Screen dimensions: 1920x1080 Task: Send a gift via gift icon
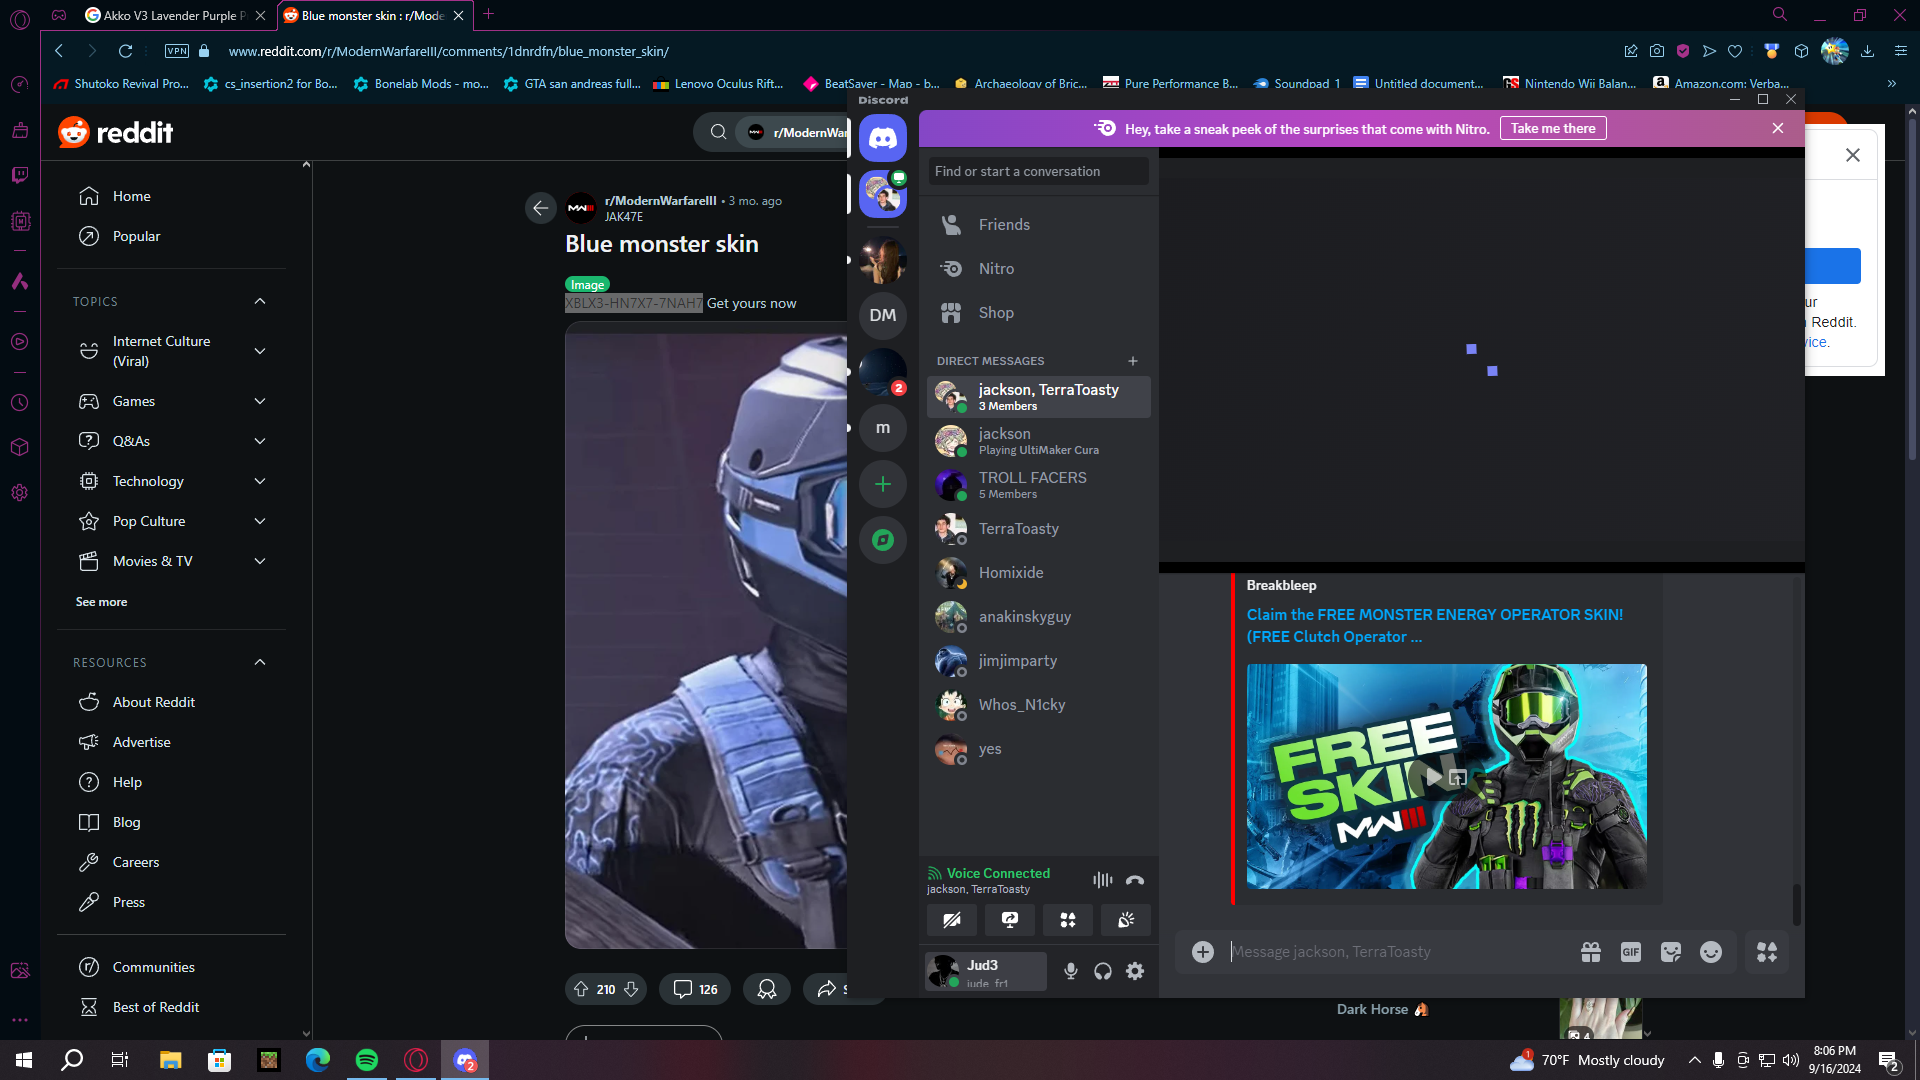point(1590,952)
